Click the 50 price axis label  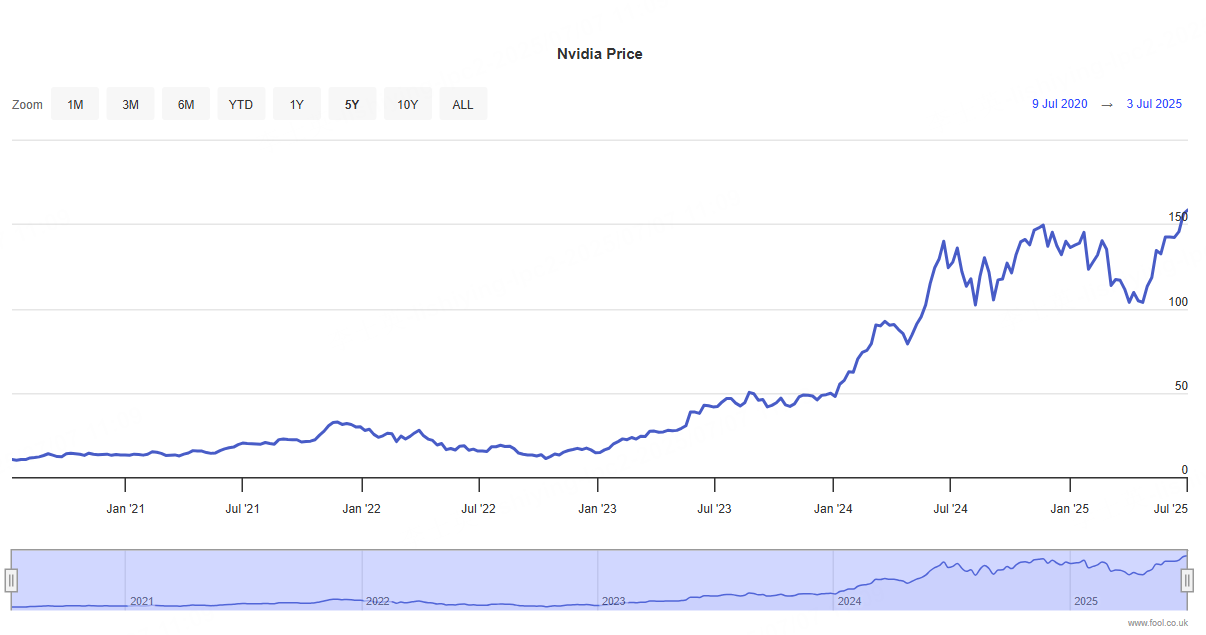click(1181, 386)
